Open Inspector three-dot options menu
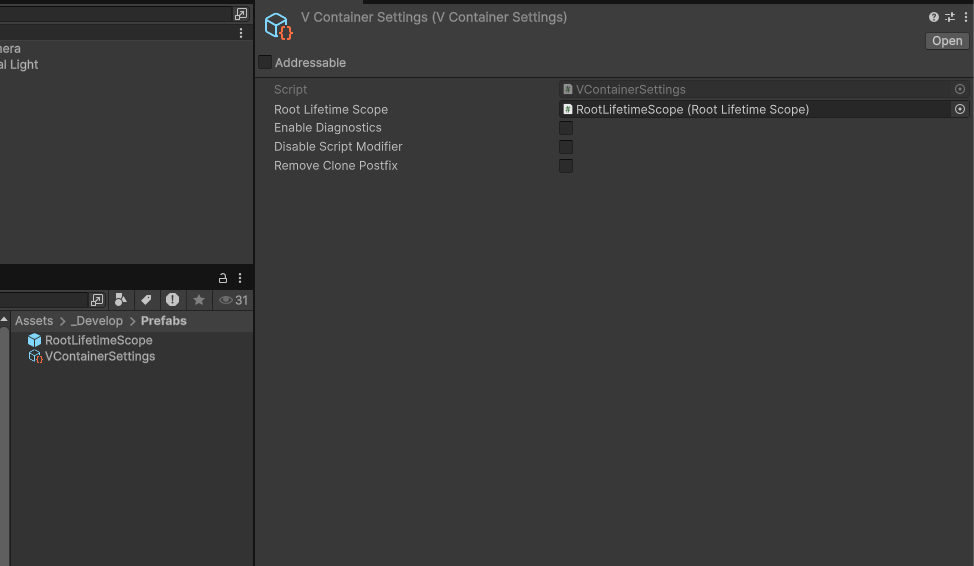The image size is (974, 566). (966, 17)
